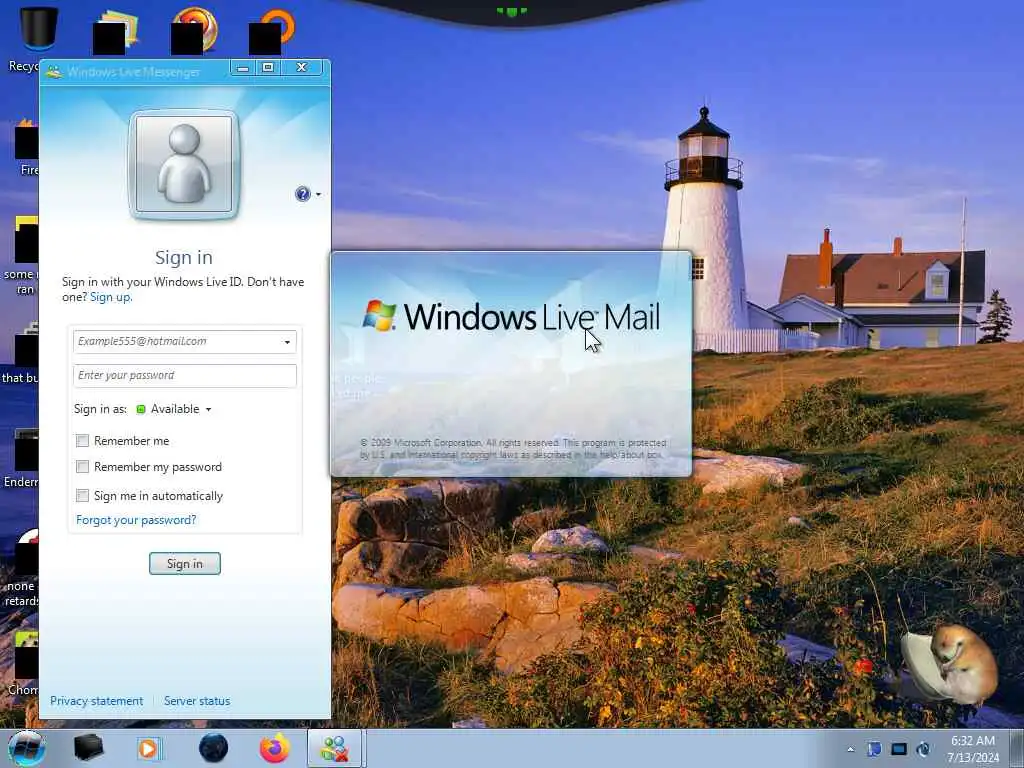The width and height of the screenshot is (1024, 768).
Task: Expand the help menu arrow
Action: click(x=318, y=195)
